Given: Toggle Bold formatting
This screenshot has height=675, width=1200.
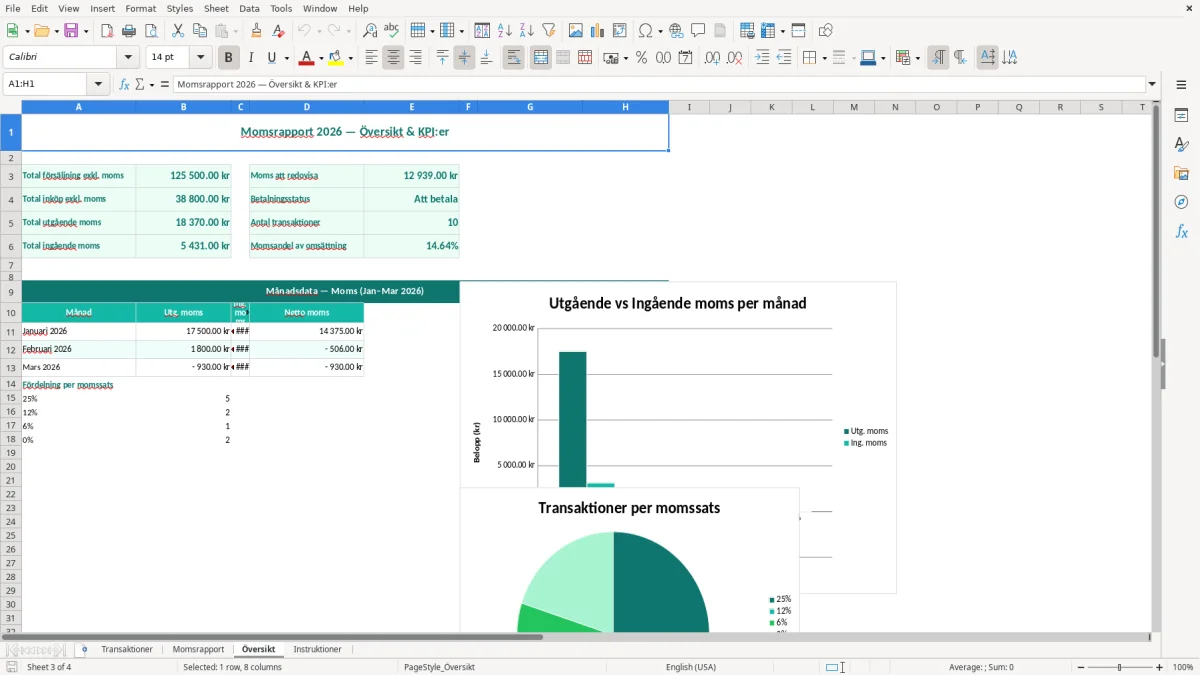Looking at the screenshot, I should 229,58.
